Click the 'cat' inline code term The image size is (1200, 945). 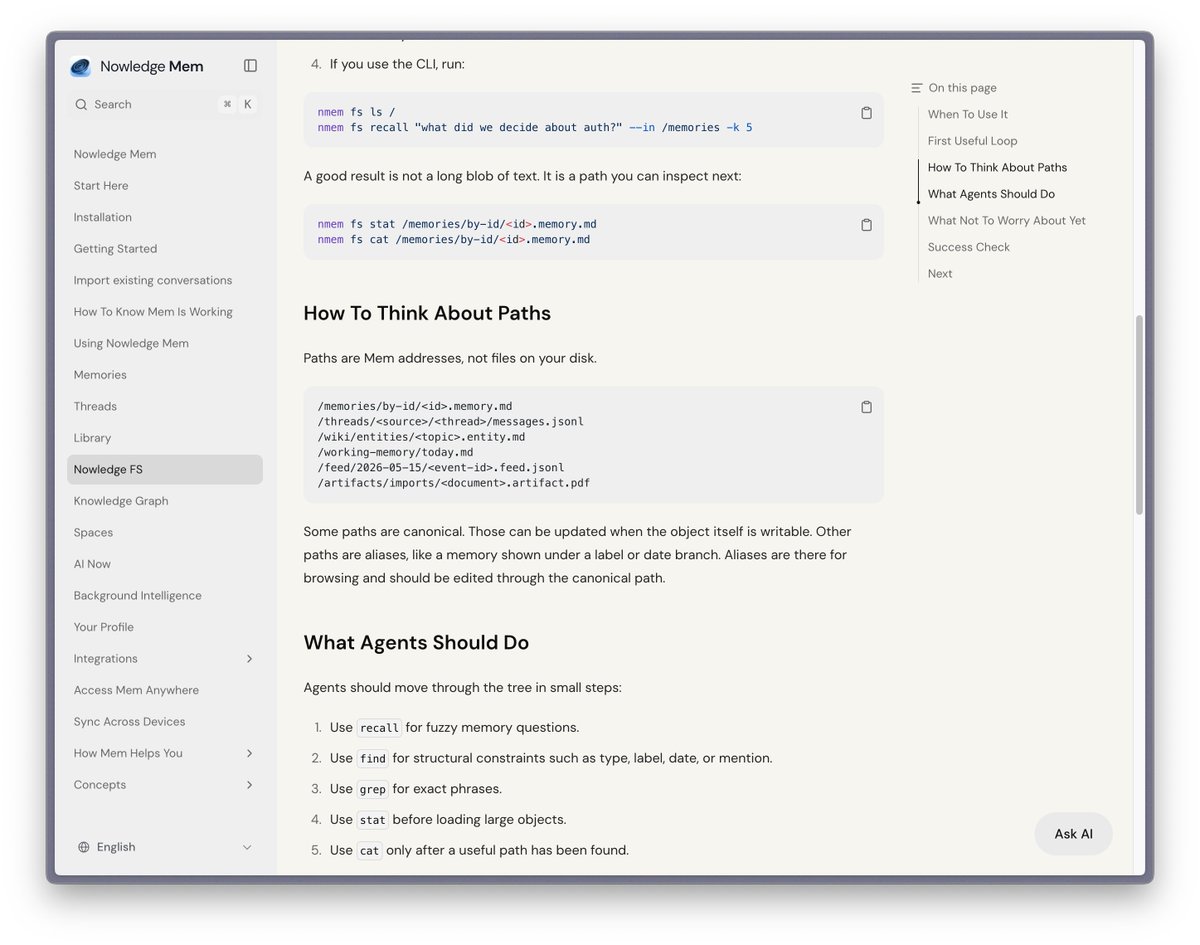click(x=369, y=851)
